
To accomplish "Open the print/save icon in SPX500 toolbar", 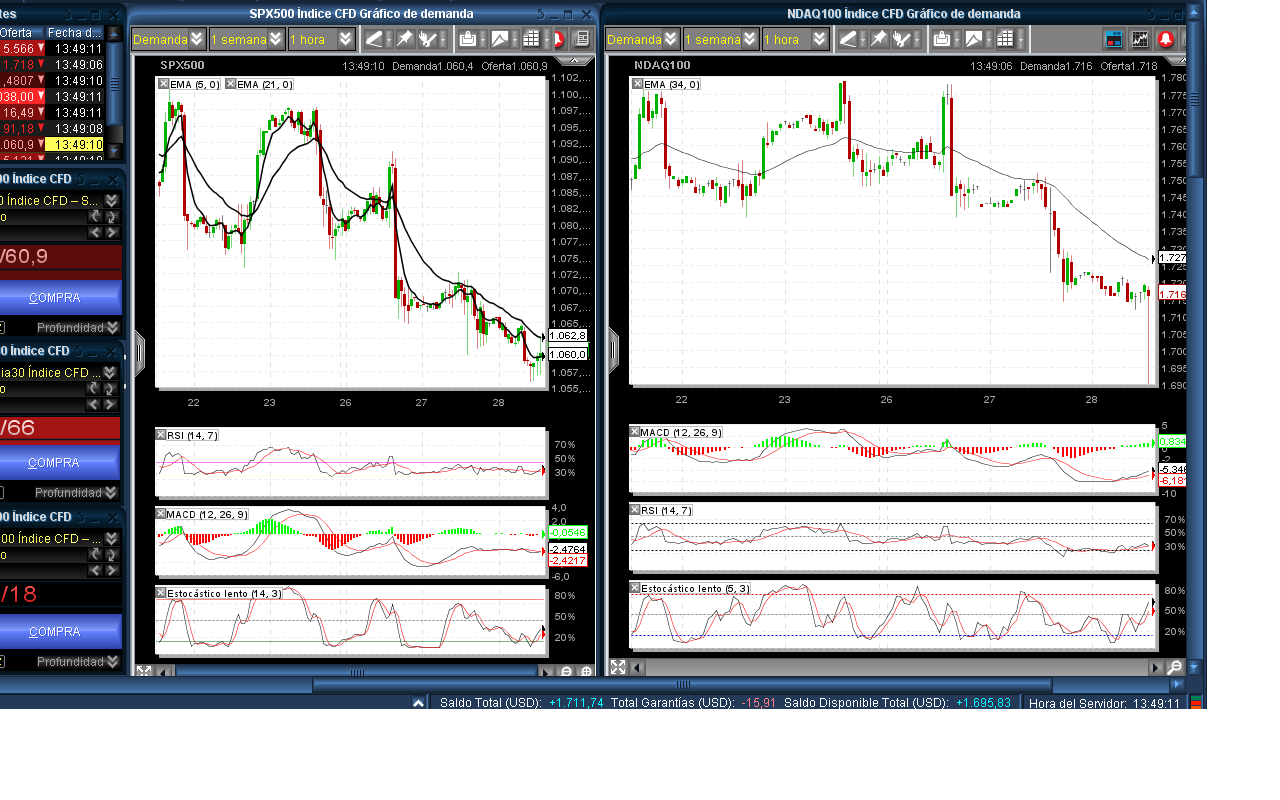I will (468, 39).
